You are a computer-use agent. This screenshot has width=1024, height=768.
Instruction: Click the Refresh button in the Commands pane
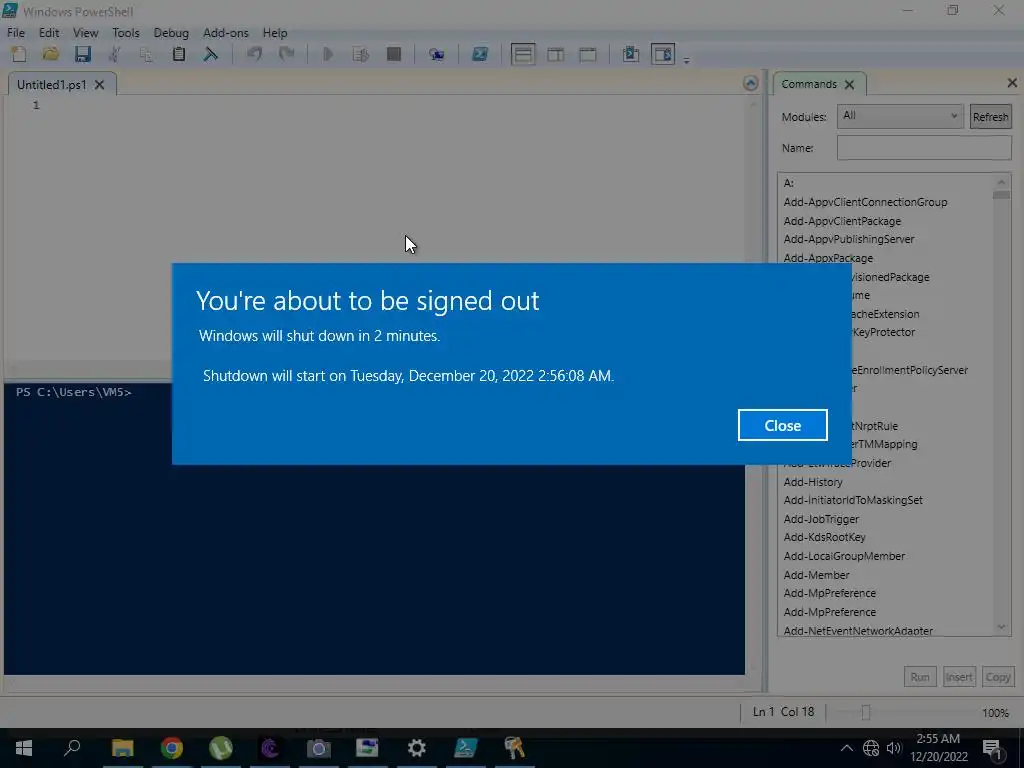pos(990,117)
